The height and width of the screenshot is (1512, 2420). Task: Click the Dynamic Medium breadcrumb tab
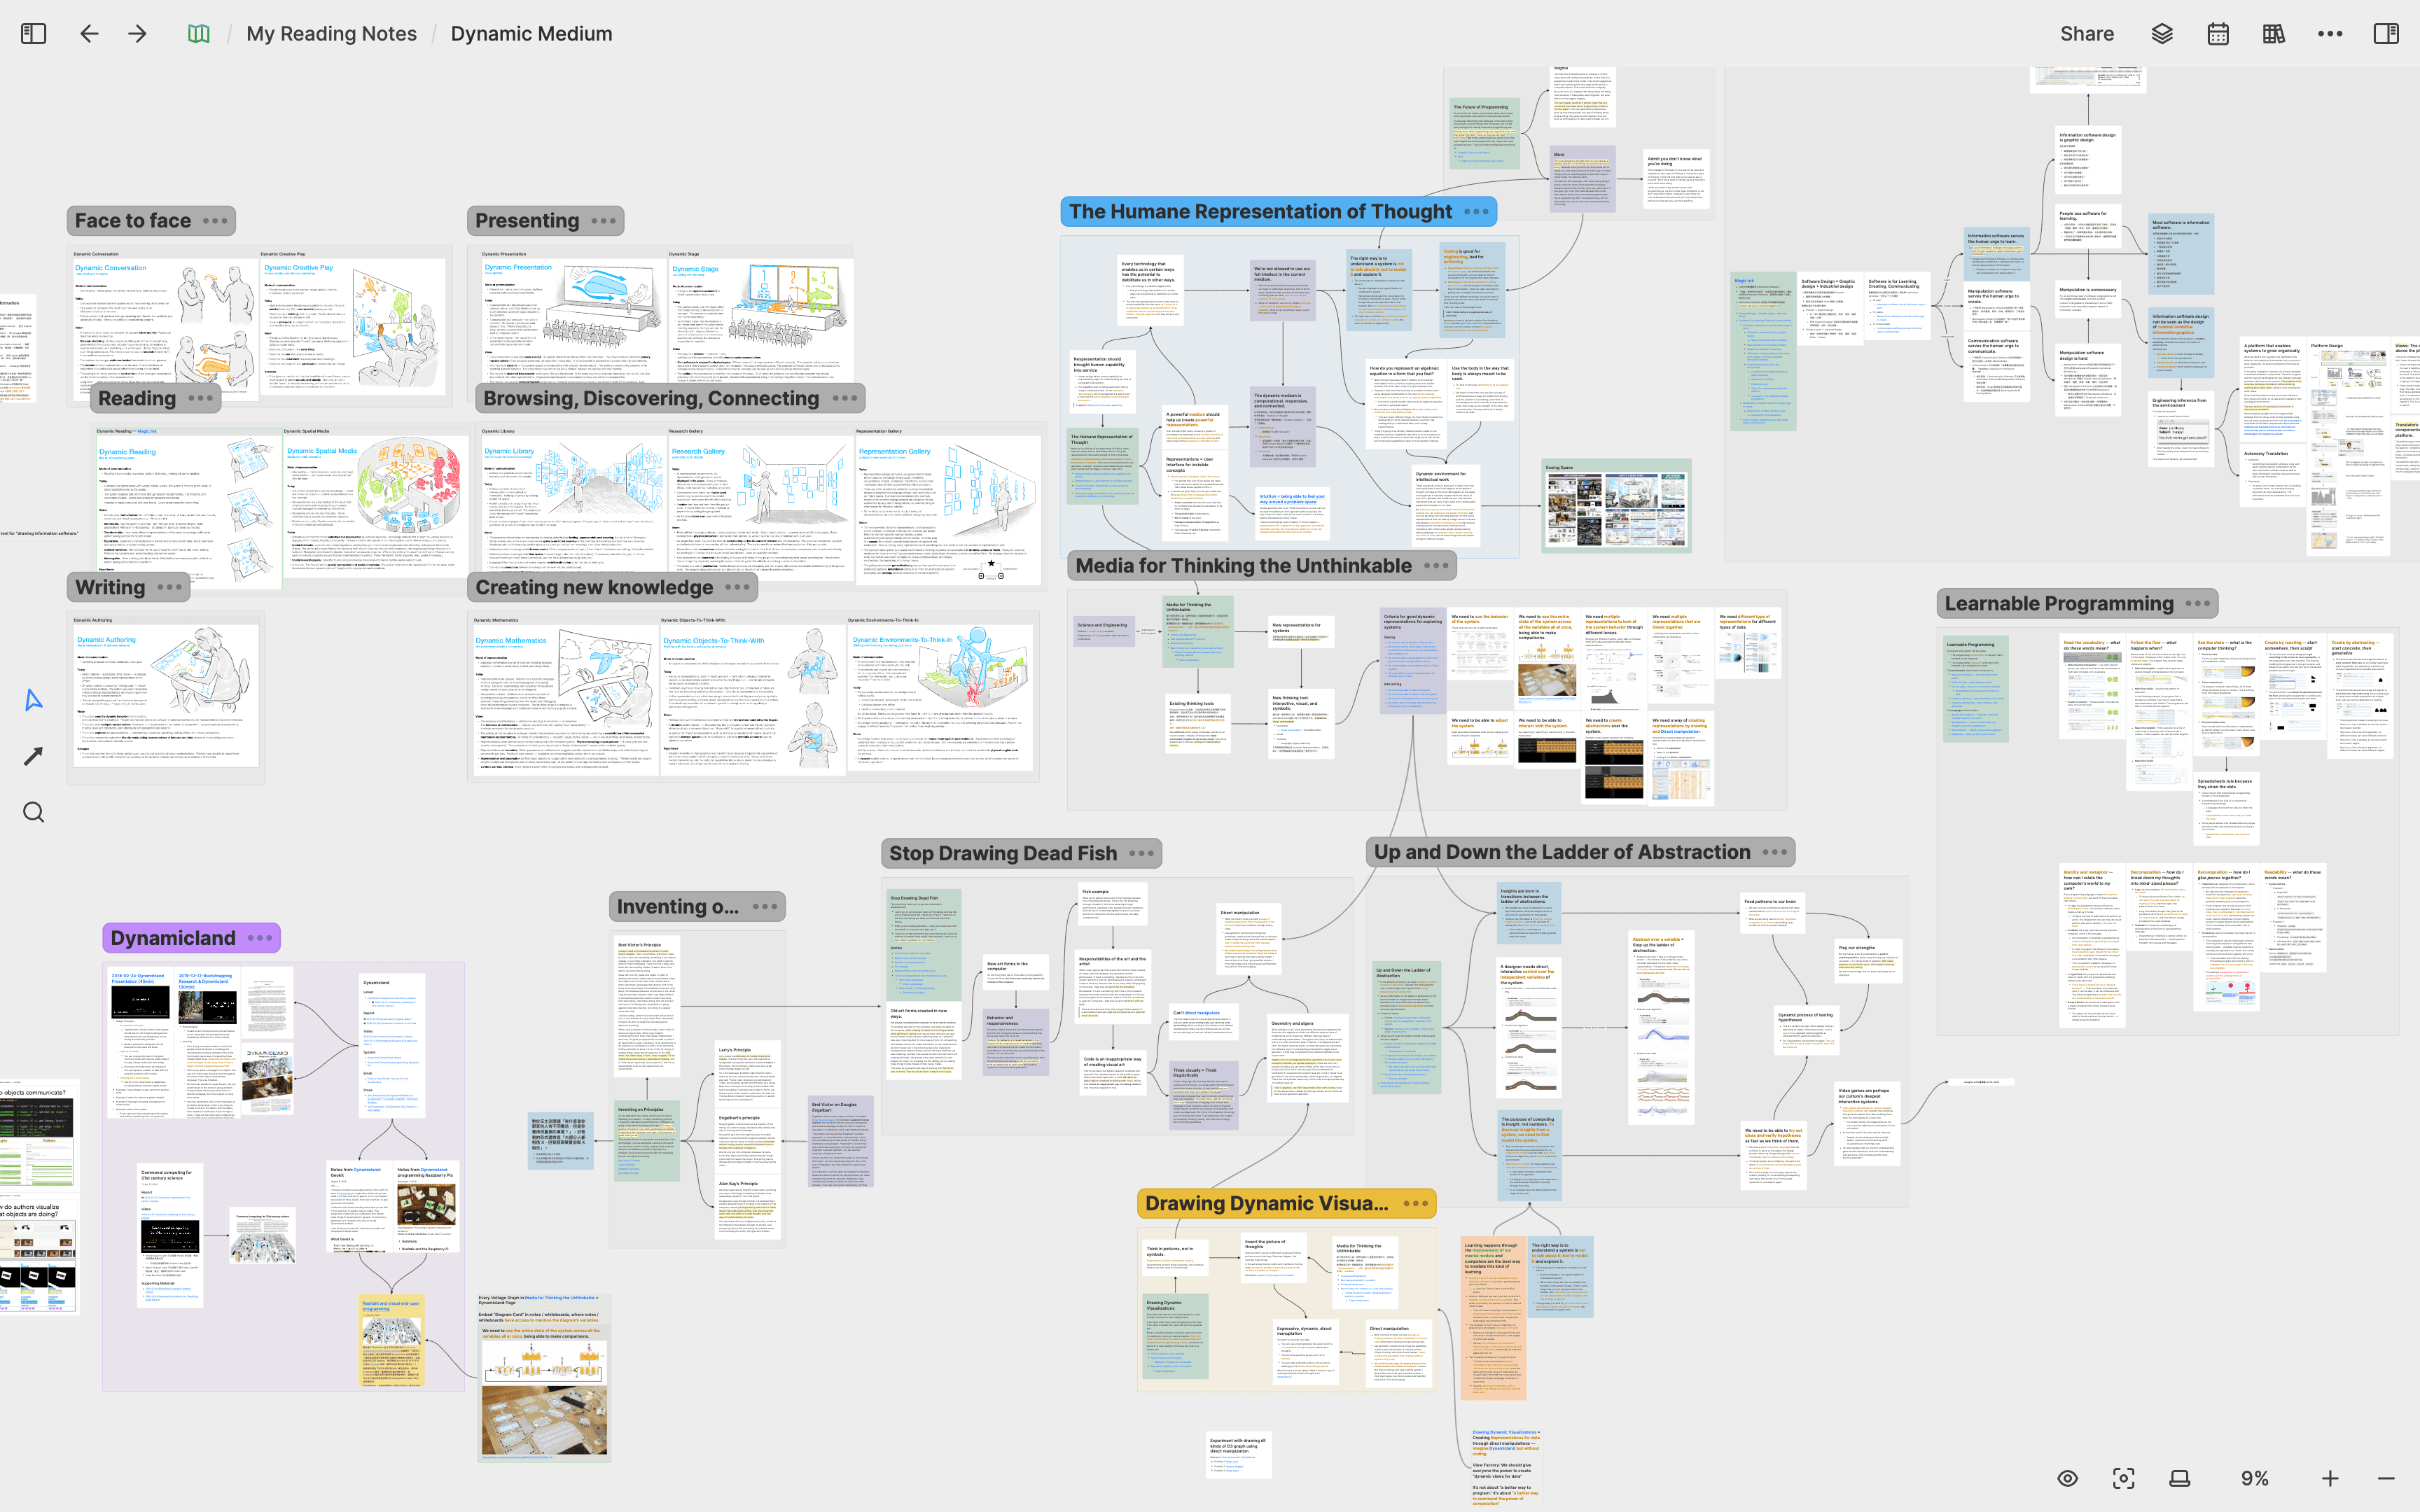531,31
